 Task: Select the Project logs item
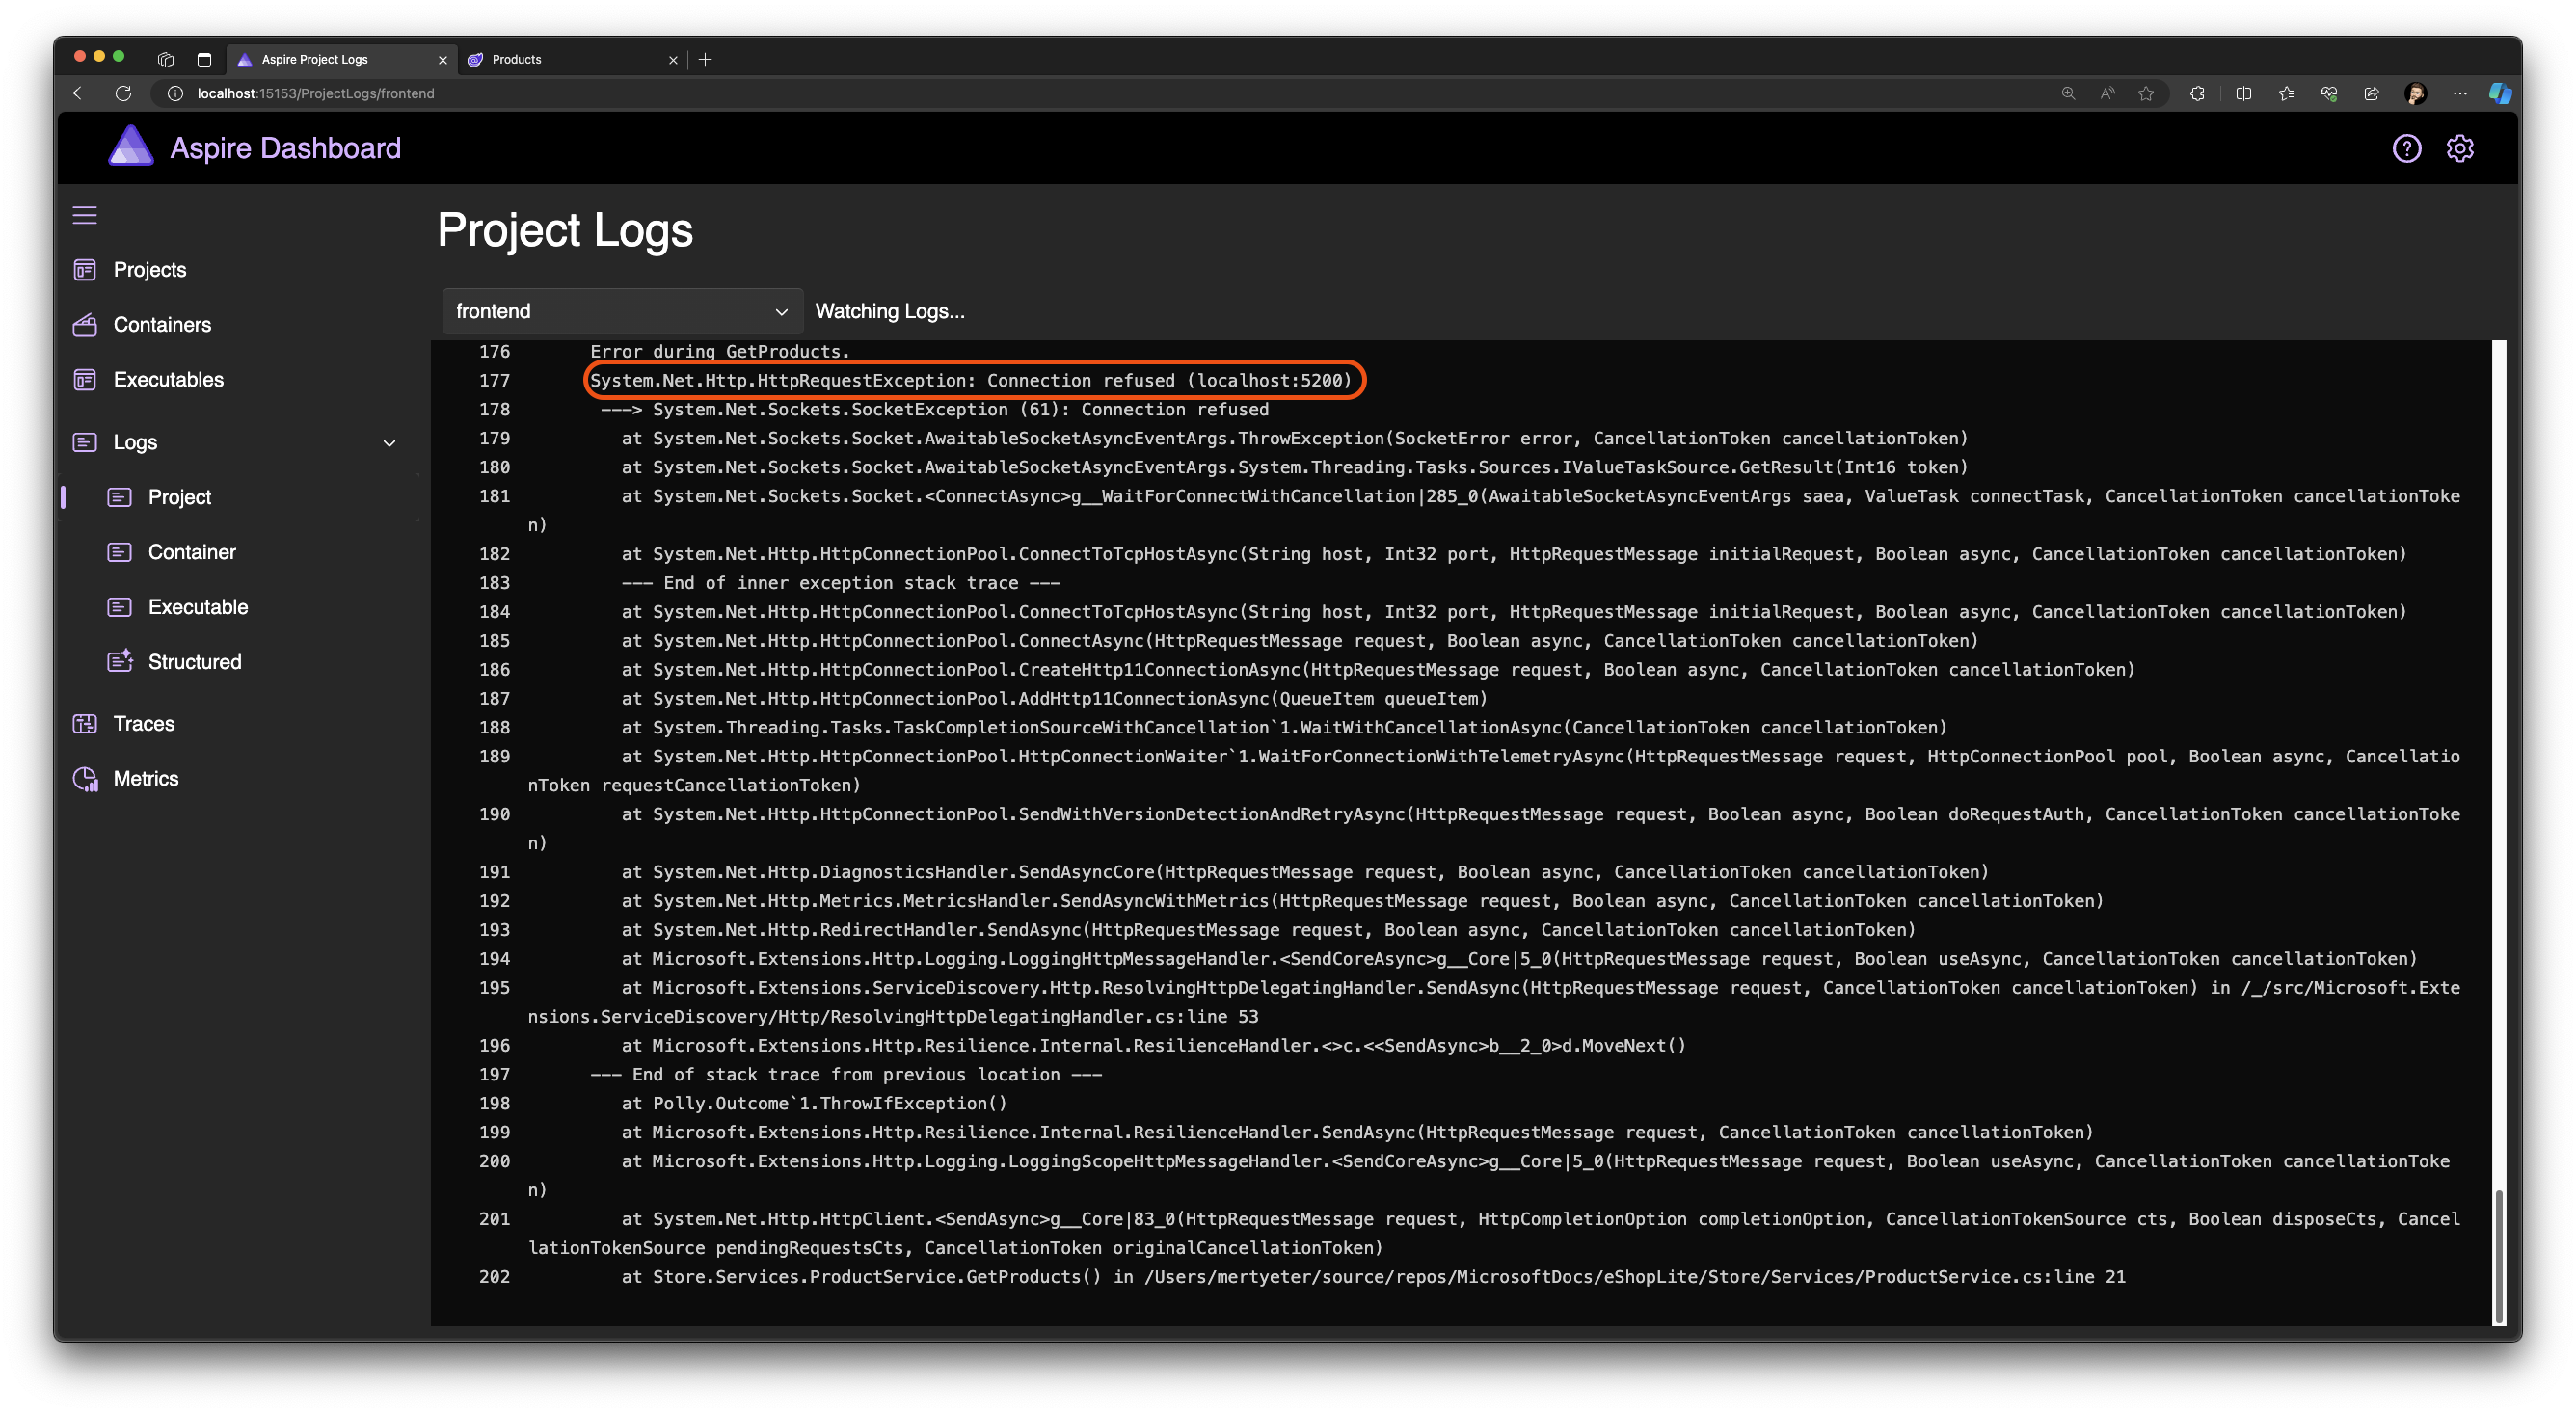[179, 497]
